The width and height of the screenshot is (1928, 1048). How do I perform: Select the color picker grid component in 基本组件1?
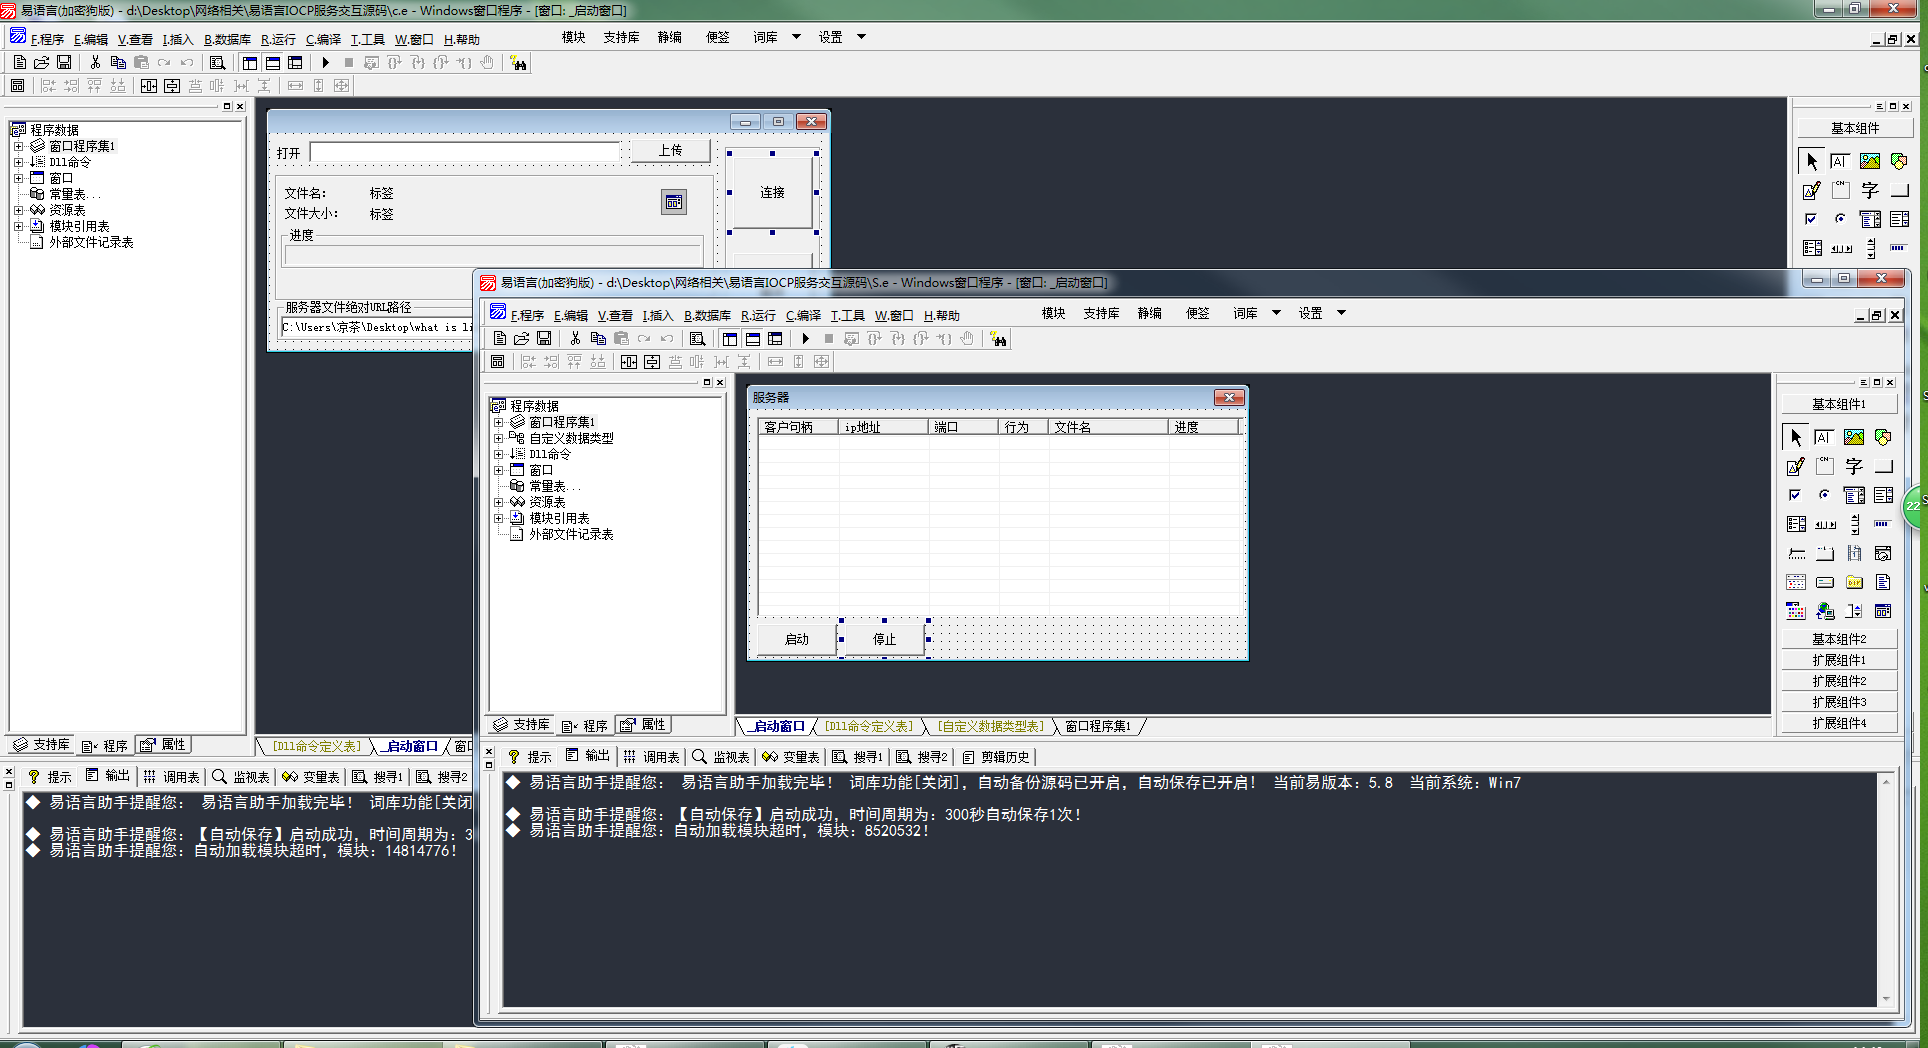click(x=1796, y=611)
